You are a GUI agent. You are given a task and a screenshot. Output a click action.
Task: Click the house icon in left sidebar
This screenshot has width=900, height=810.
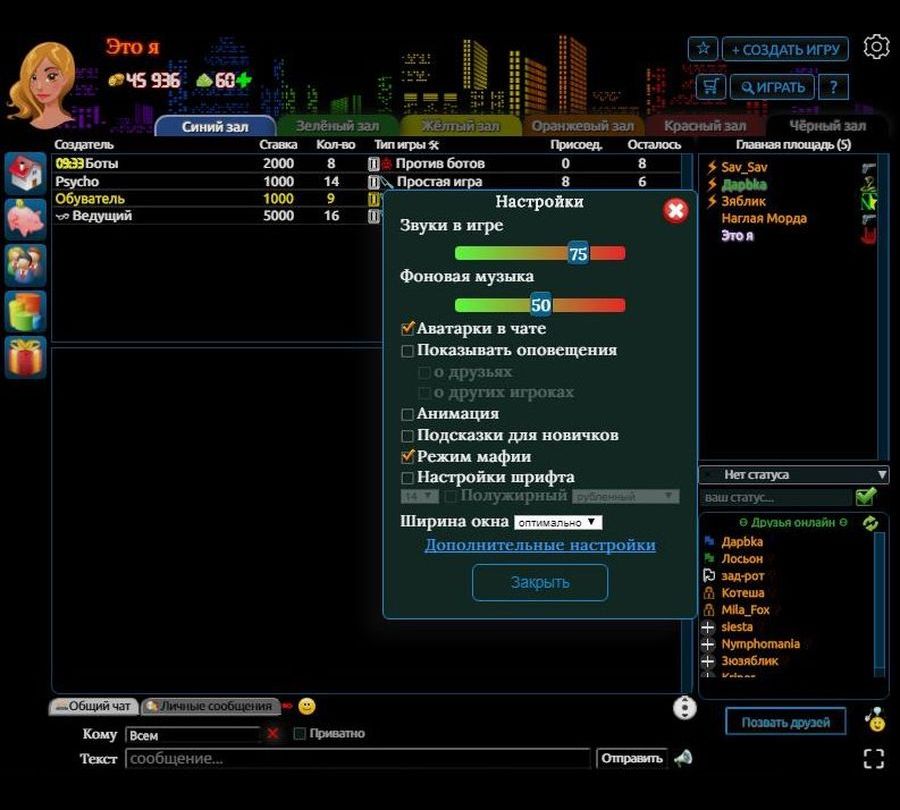25,174
